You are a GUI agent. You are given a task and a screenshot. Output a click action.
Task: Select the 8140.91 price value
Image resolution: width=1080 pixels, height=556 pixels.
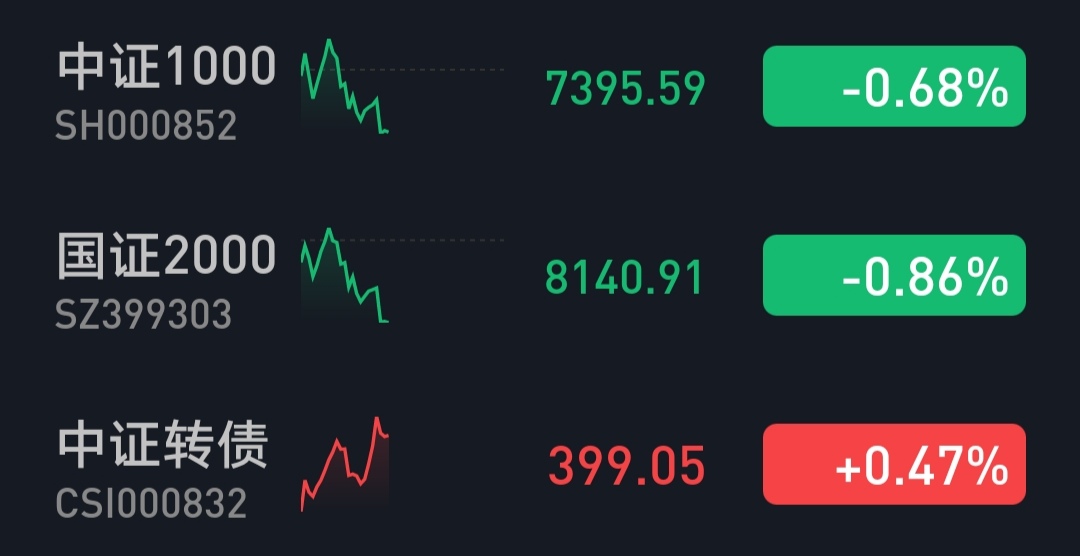[625, 277]
